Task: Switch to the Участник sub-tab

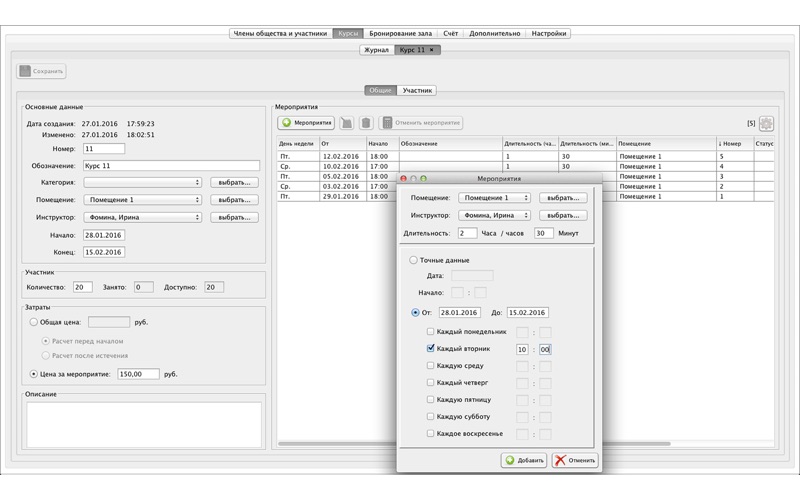Action: click(x=417, y=90)
